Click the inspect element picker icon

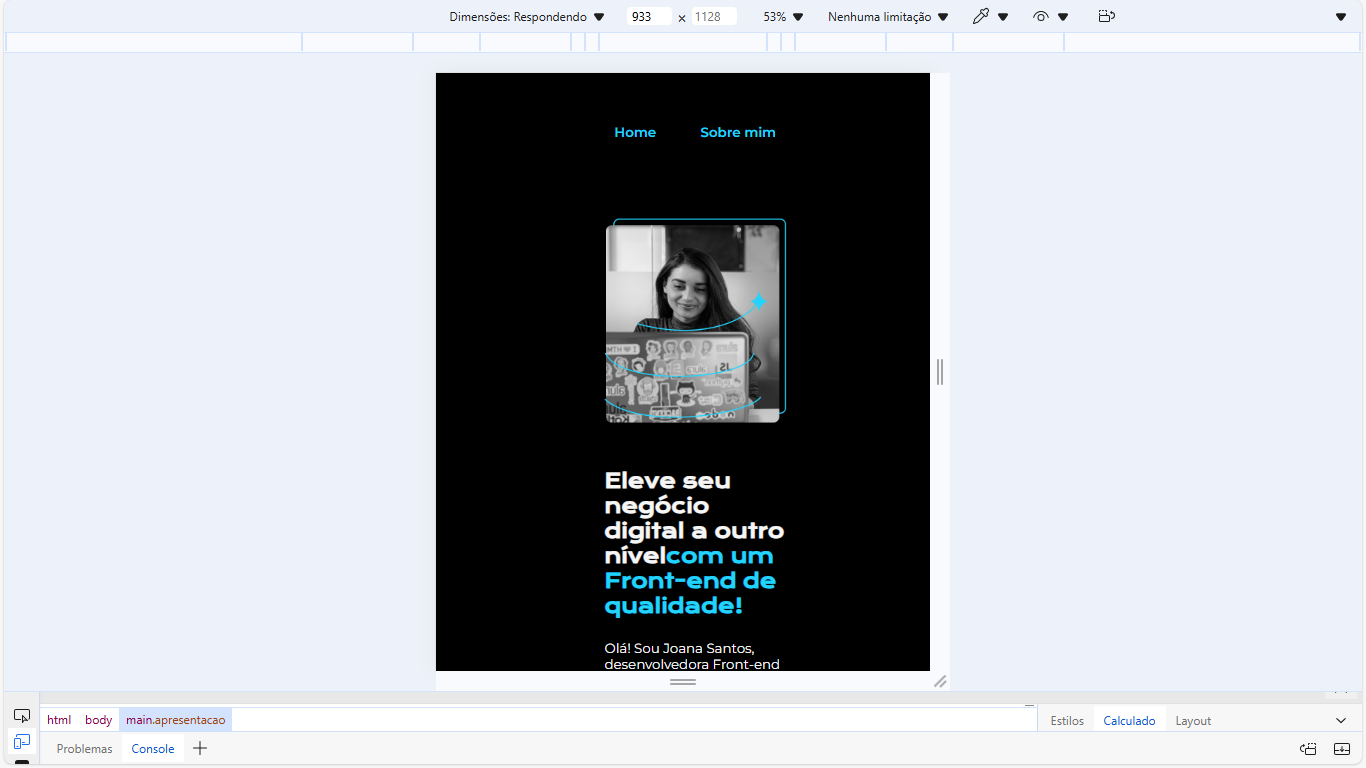pos(22,716)
